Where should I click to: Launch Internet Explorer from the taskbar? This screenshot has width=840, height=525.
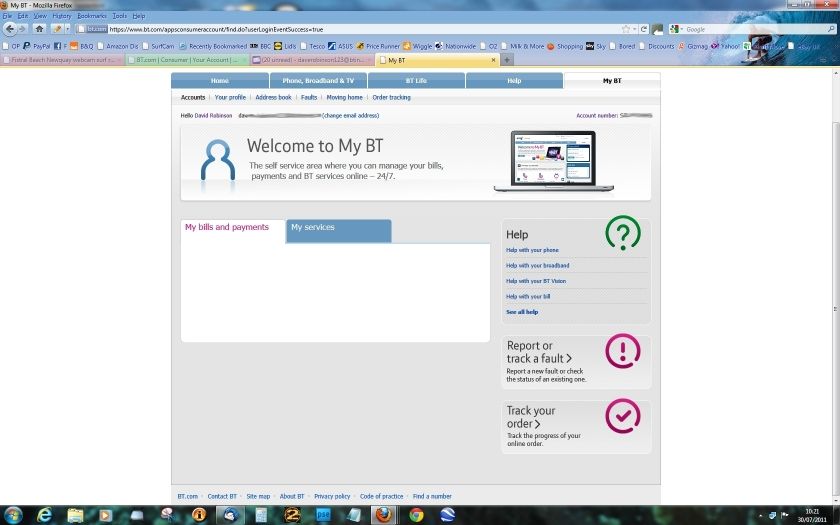click(44, 515)
